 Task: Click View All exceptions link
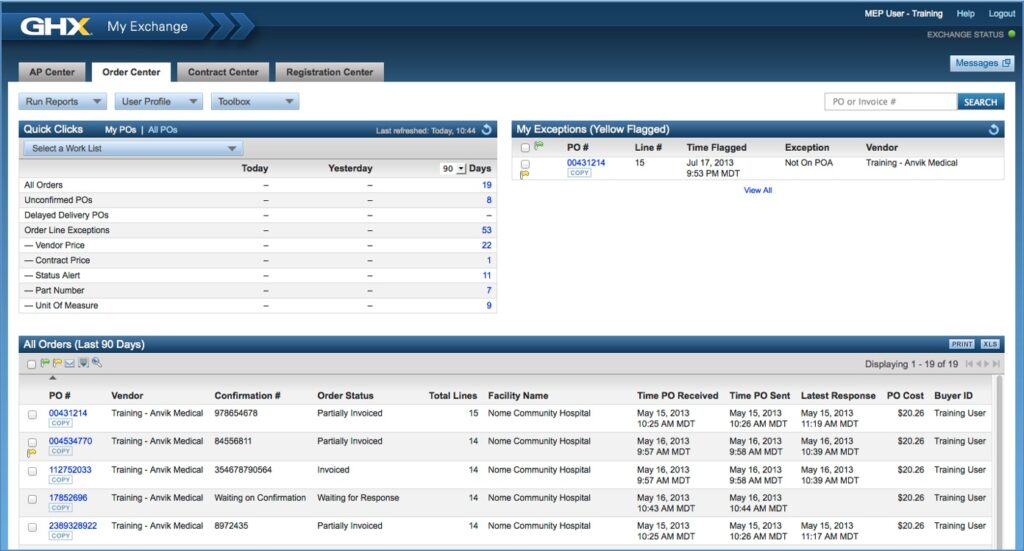(758, 190)
